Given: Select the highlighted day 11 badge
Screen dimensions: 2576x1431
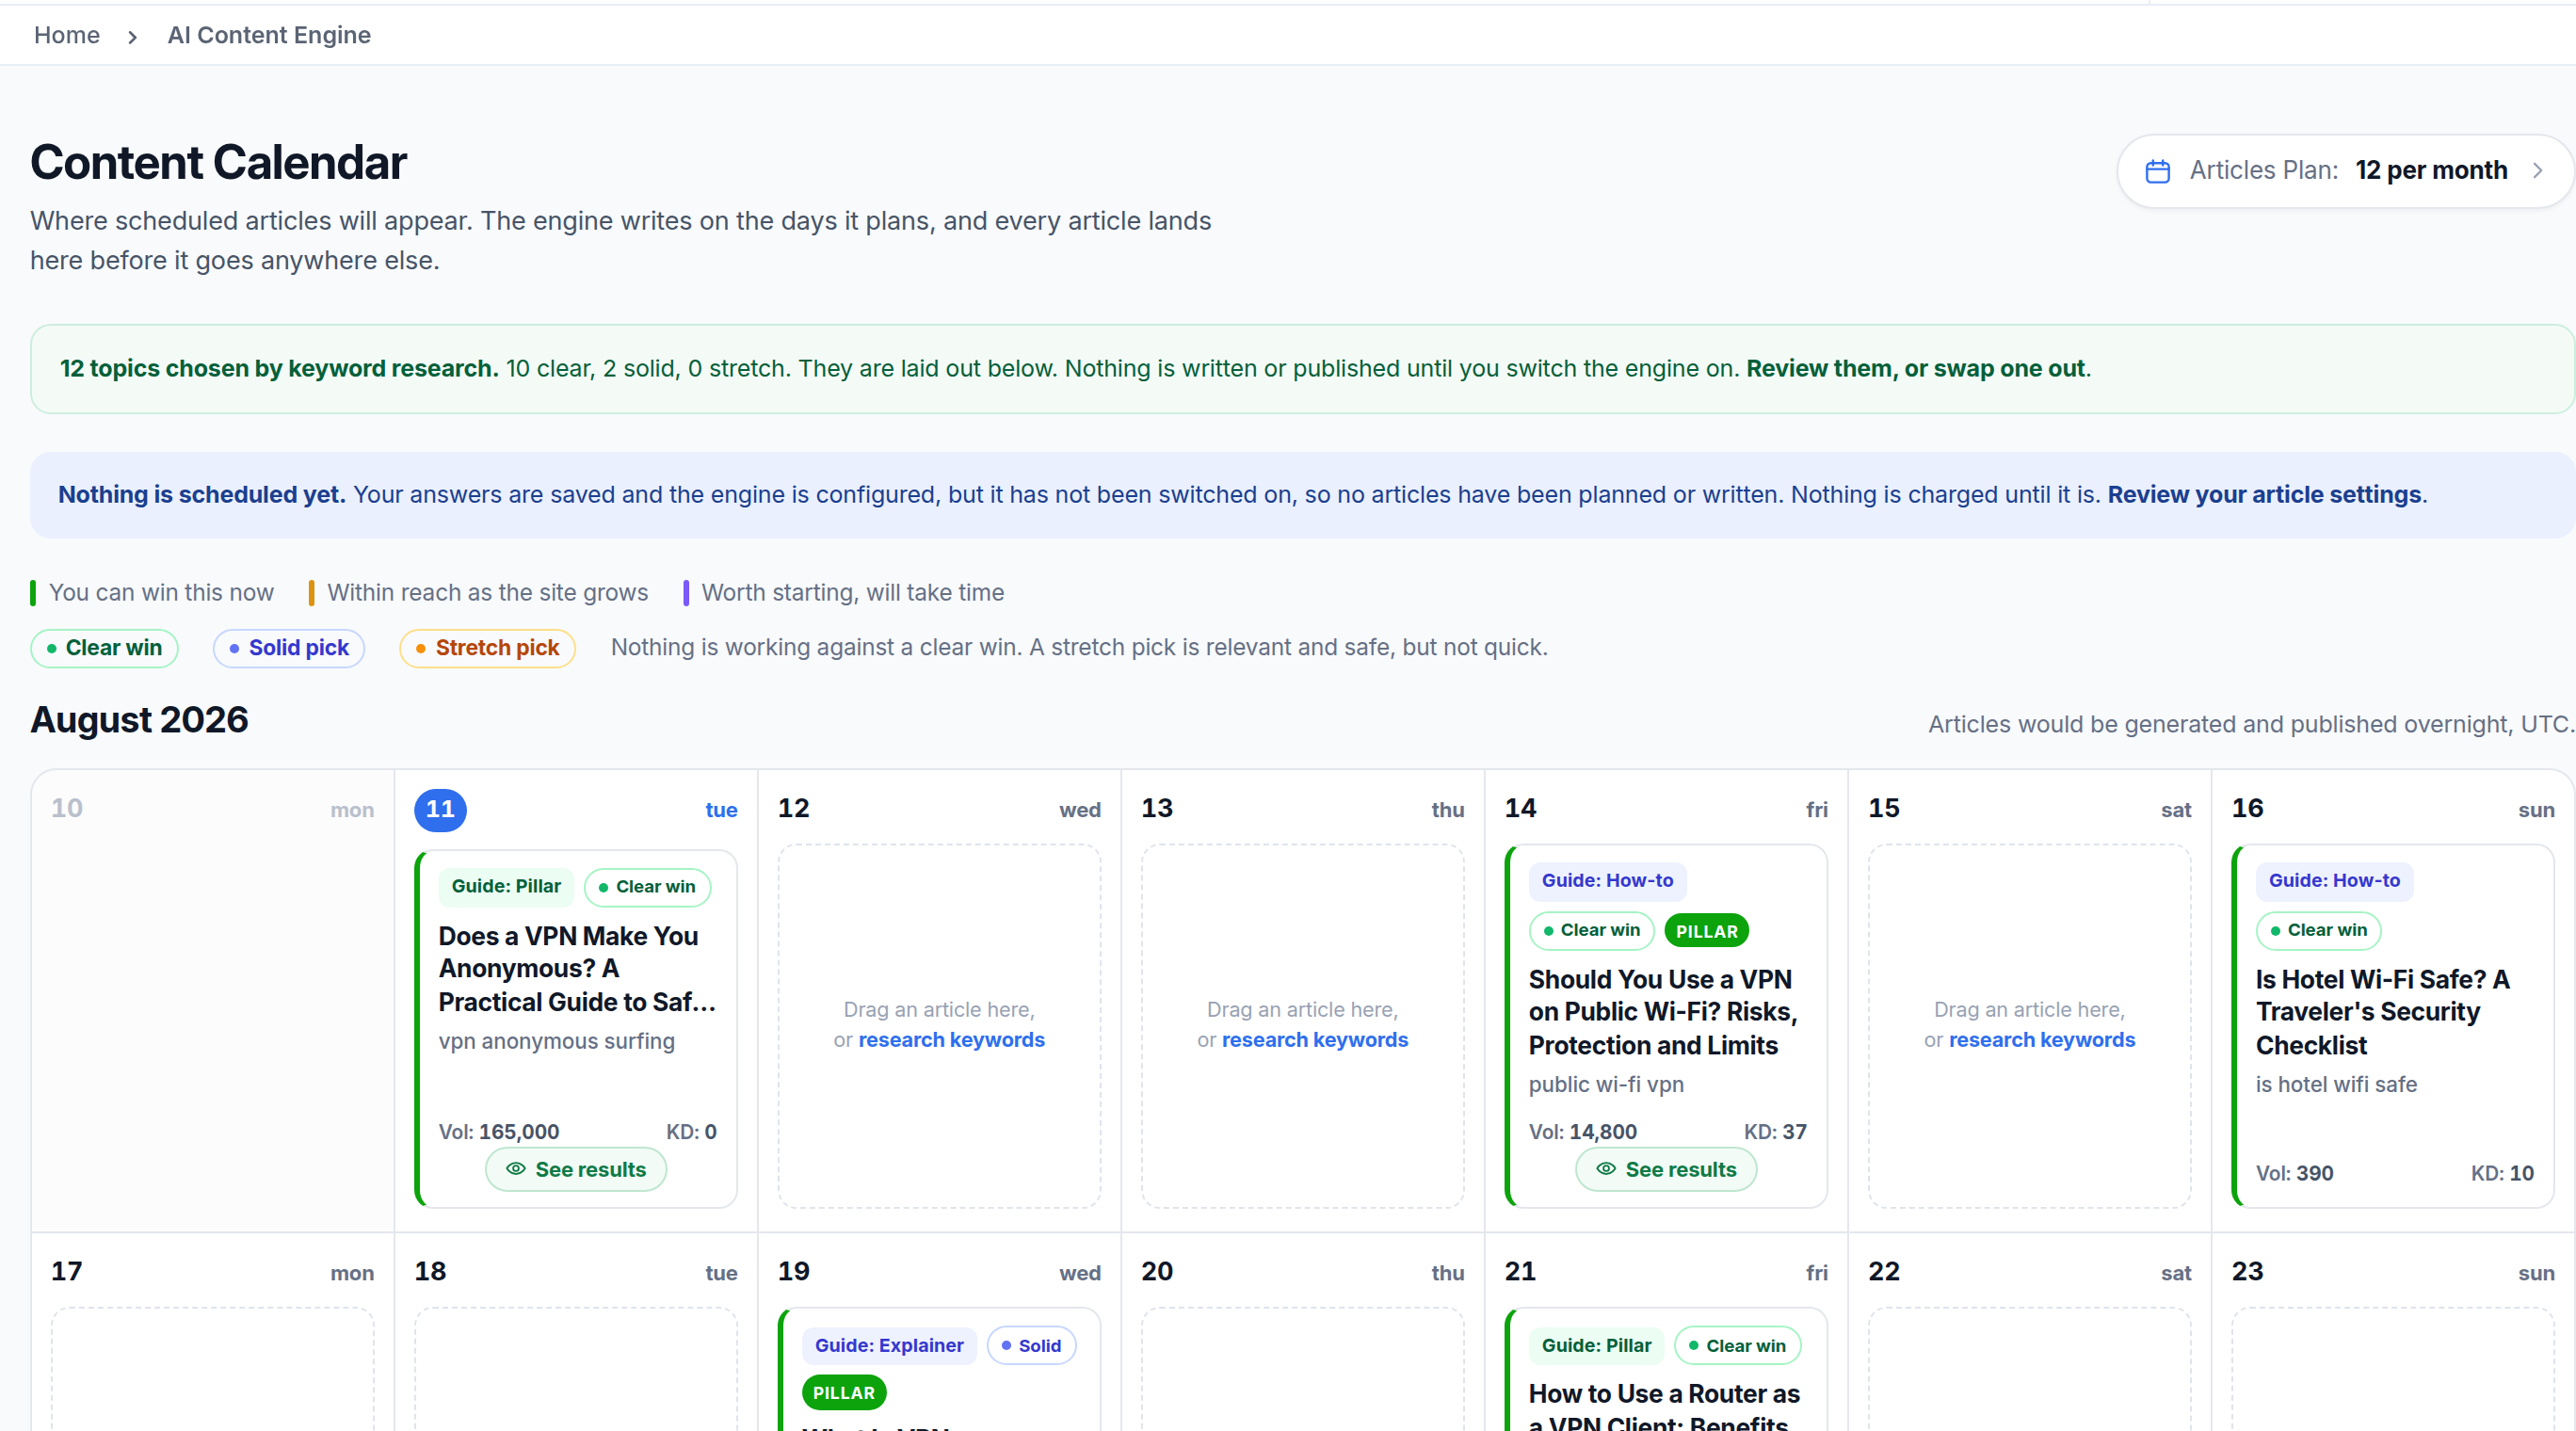Looking at the screenshot, I should pos(440,809).
